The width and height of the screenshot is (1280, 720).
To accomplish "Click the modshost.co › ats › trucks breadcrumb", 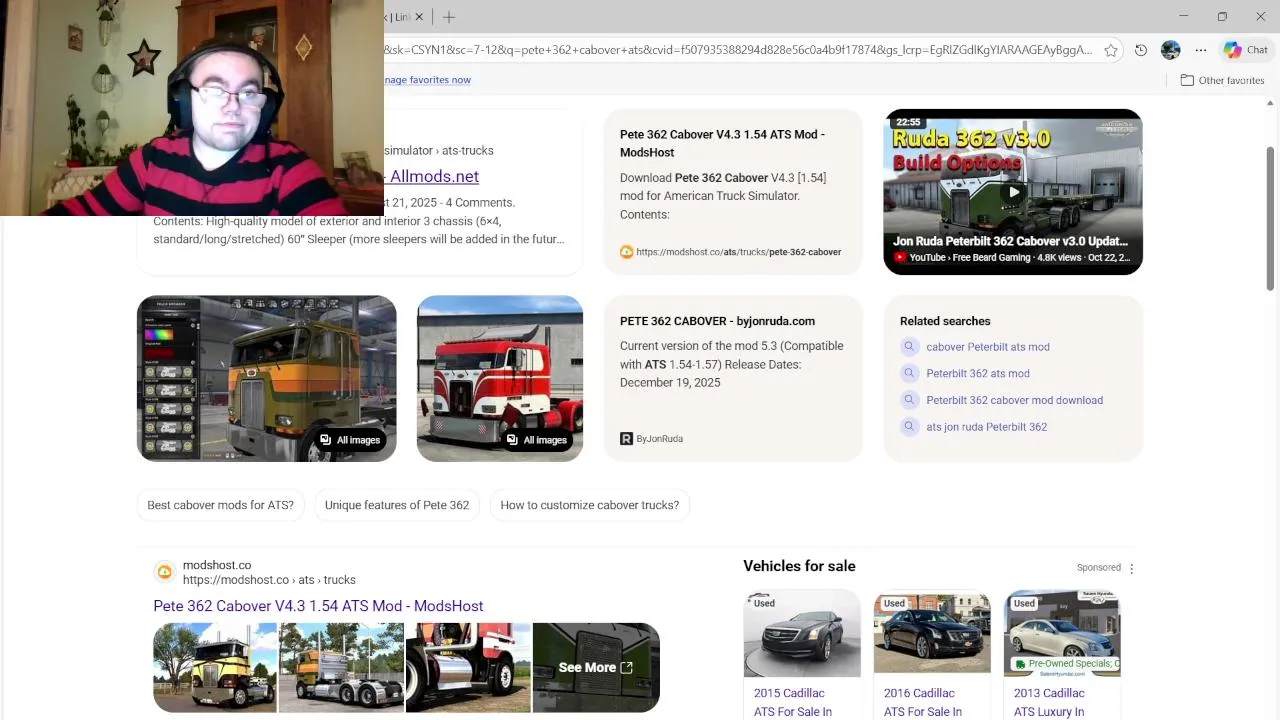I will click(x=269, y=580).
